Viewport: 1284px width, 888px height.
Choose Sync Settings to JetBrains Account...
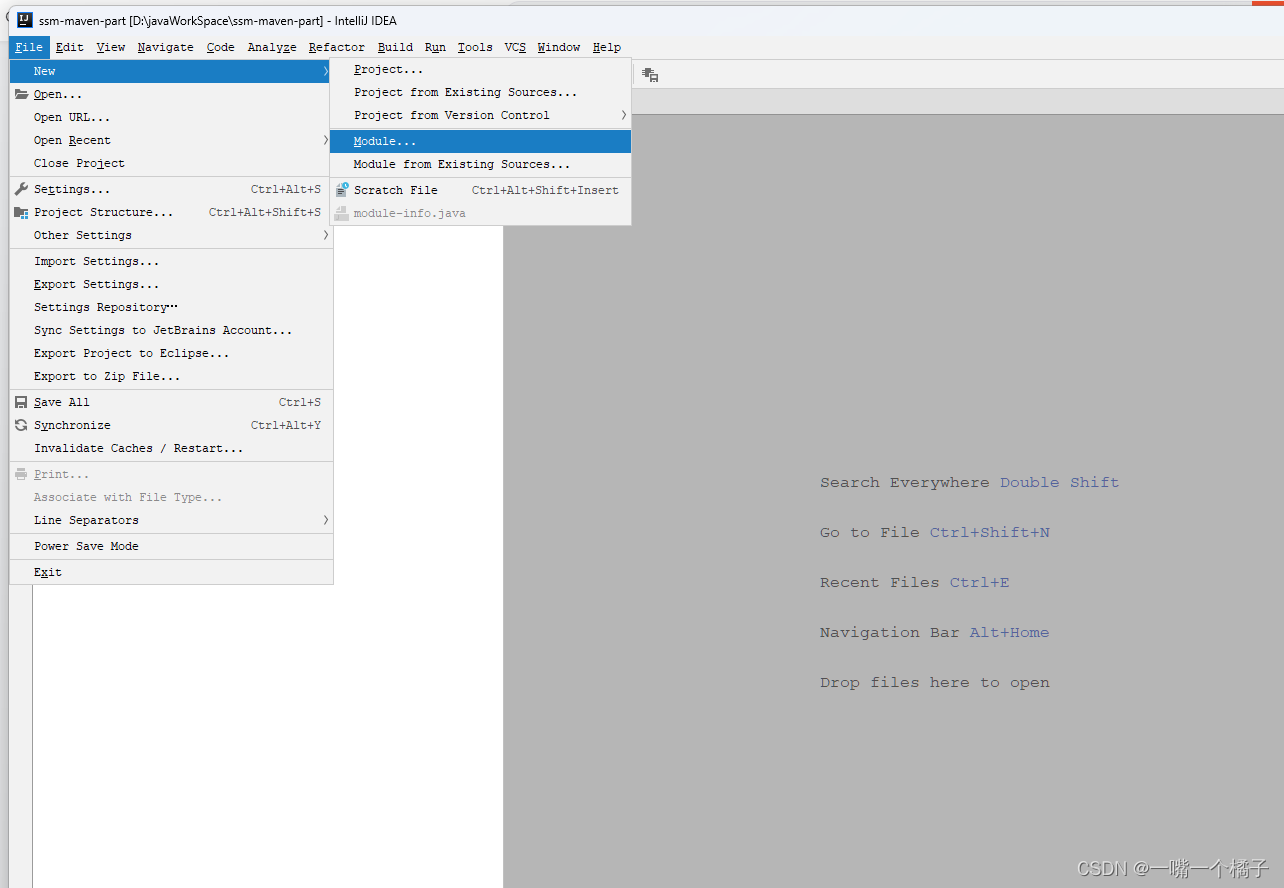[171, 330]
